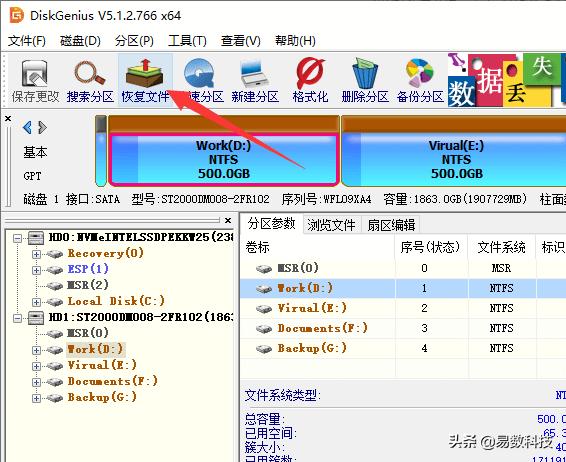
Task: Open New Partition (新建分区) tool
Action: click(255, 81)
